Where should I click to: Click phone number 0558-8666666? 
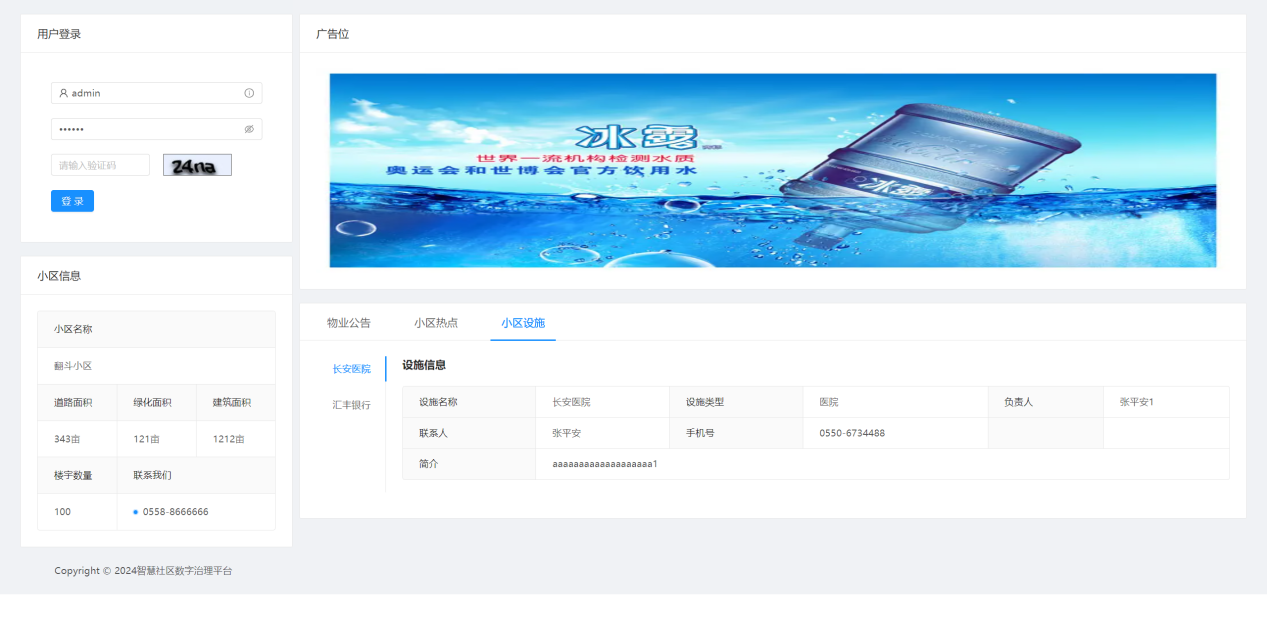pyautogui.click(x=176, y=512)
